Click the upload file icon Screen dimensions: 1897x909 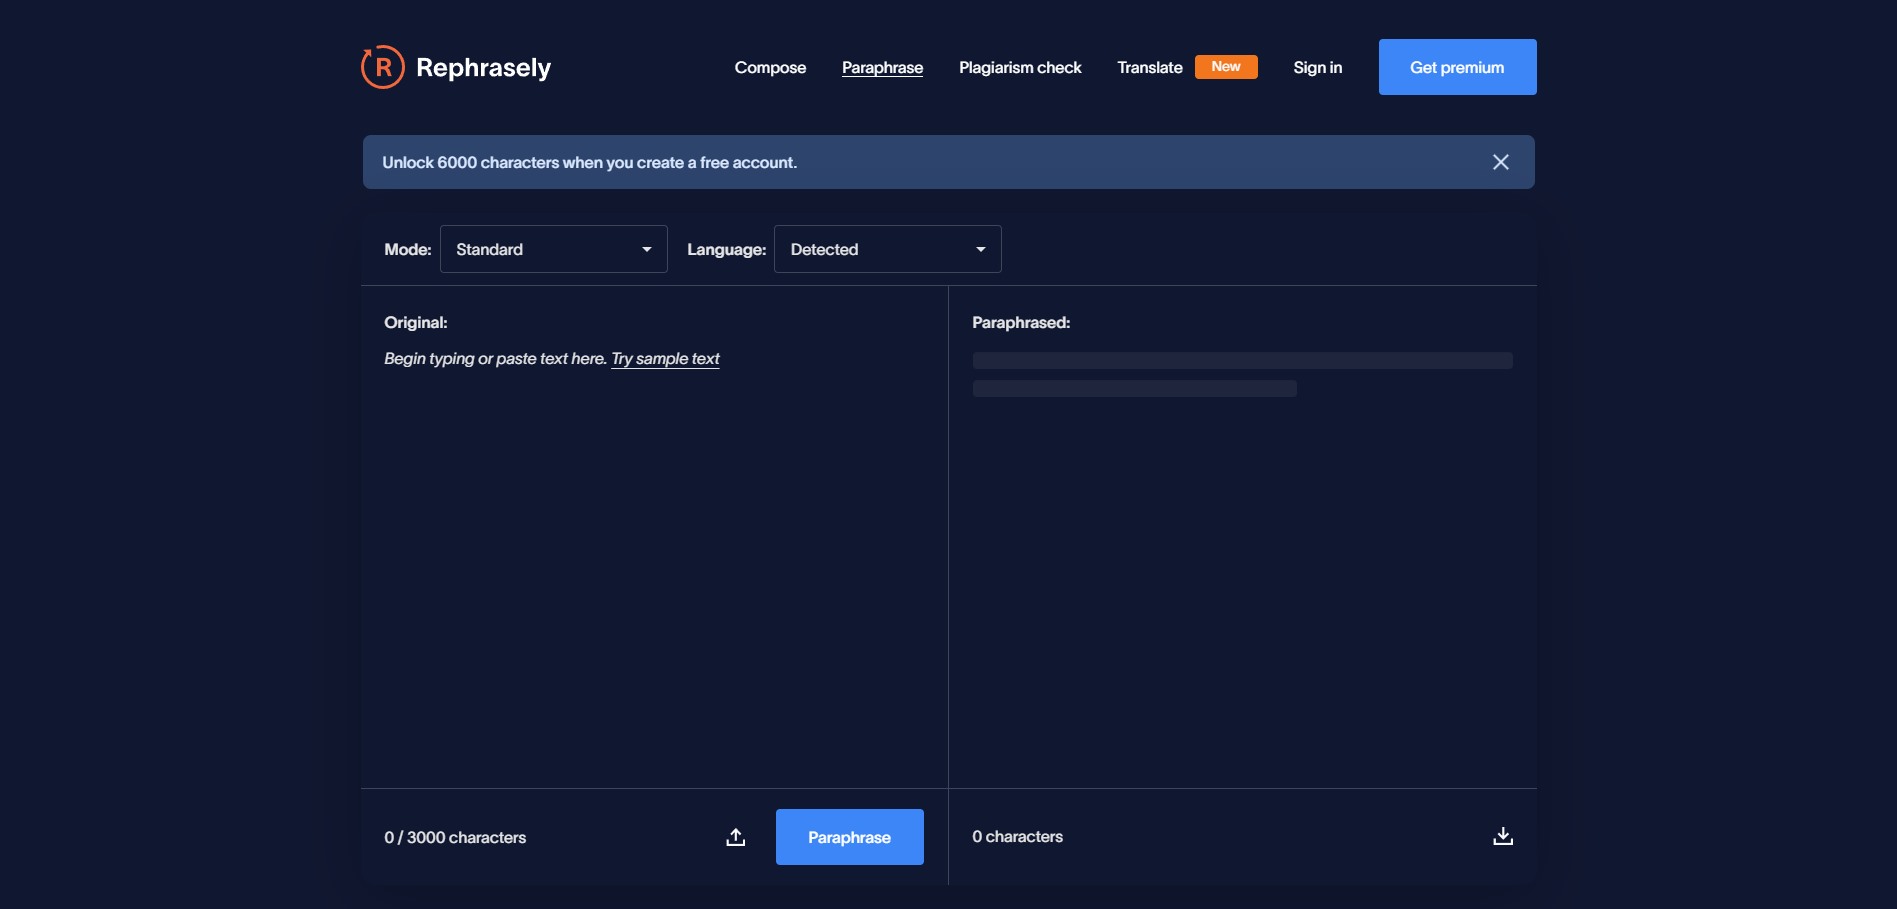[x=735, y=837]
